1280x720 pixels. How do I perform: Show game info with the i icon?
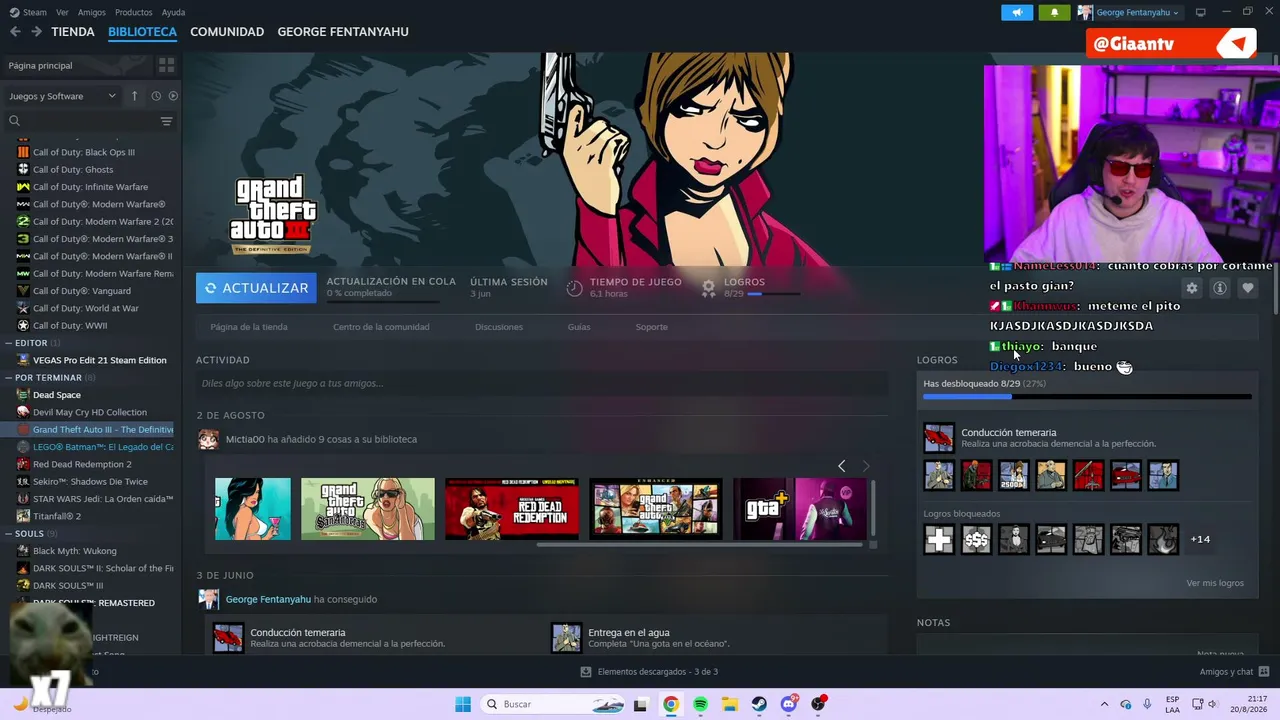(x=1220, y=288)
